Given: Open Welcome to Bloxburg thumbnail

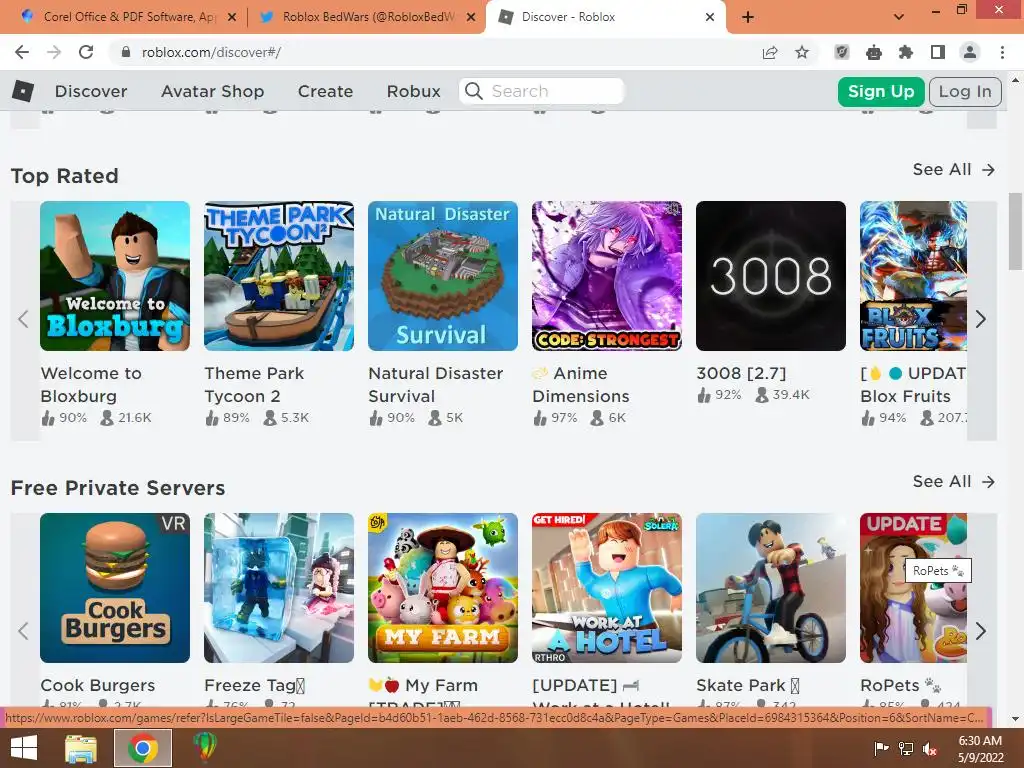Looking at the screenshot, I should click(115, 276).
